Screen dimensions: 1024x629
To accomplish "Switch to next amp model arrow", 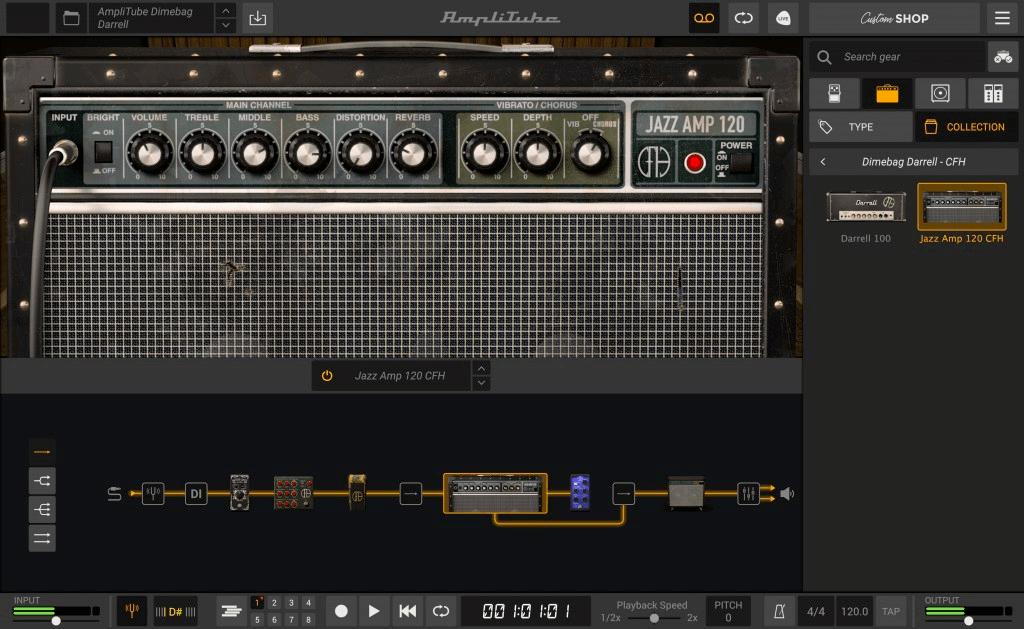I will (481, 383).
